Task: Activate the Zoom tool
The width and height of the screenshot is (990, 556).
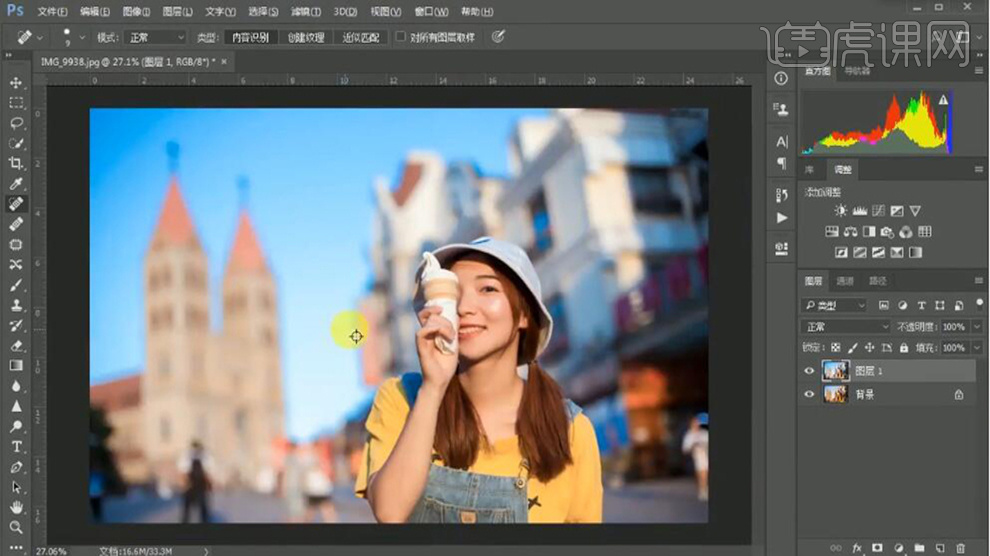Action: 16,527
